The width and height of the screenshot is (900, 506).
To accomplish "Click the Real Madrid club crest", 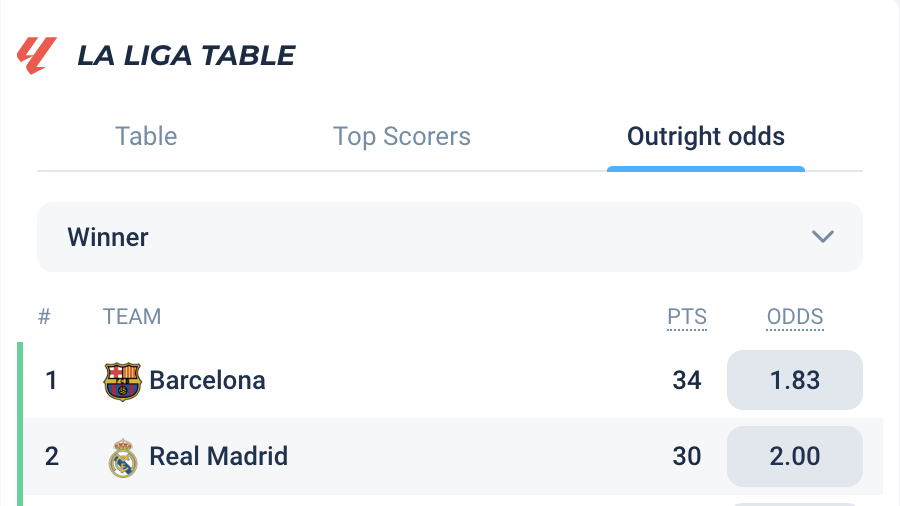I will (x=122, y=457).
